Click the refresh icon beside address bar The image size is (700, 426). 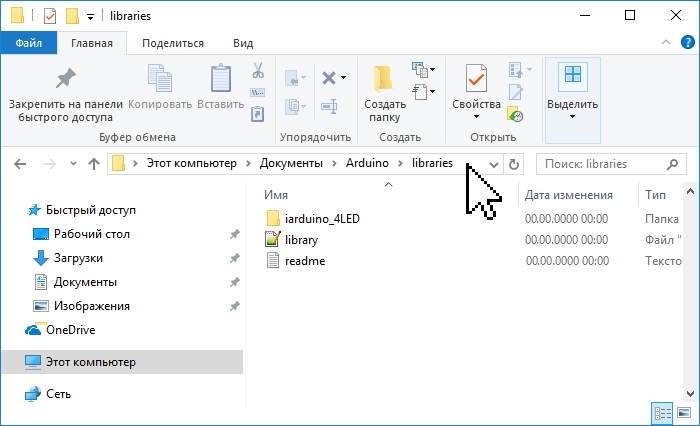514,164
